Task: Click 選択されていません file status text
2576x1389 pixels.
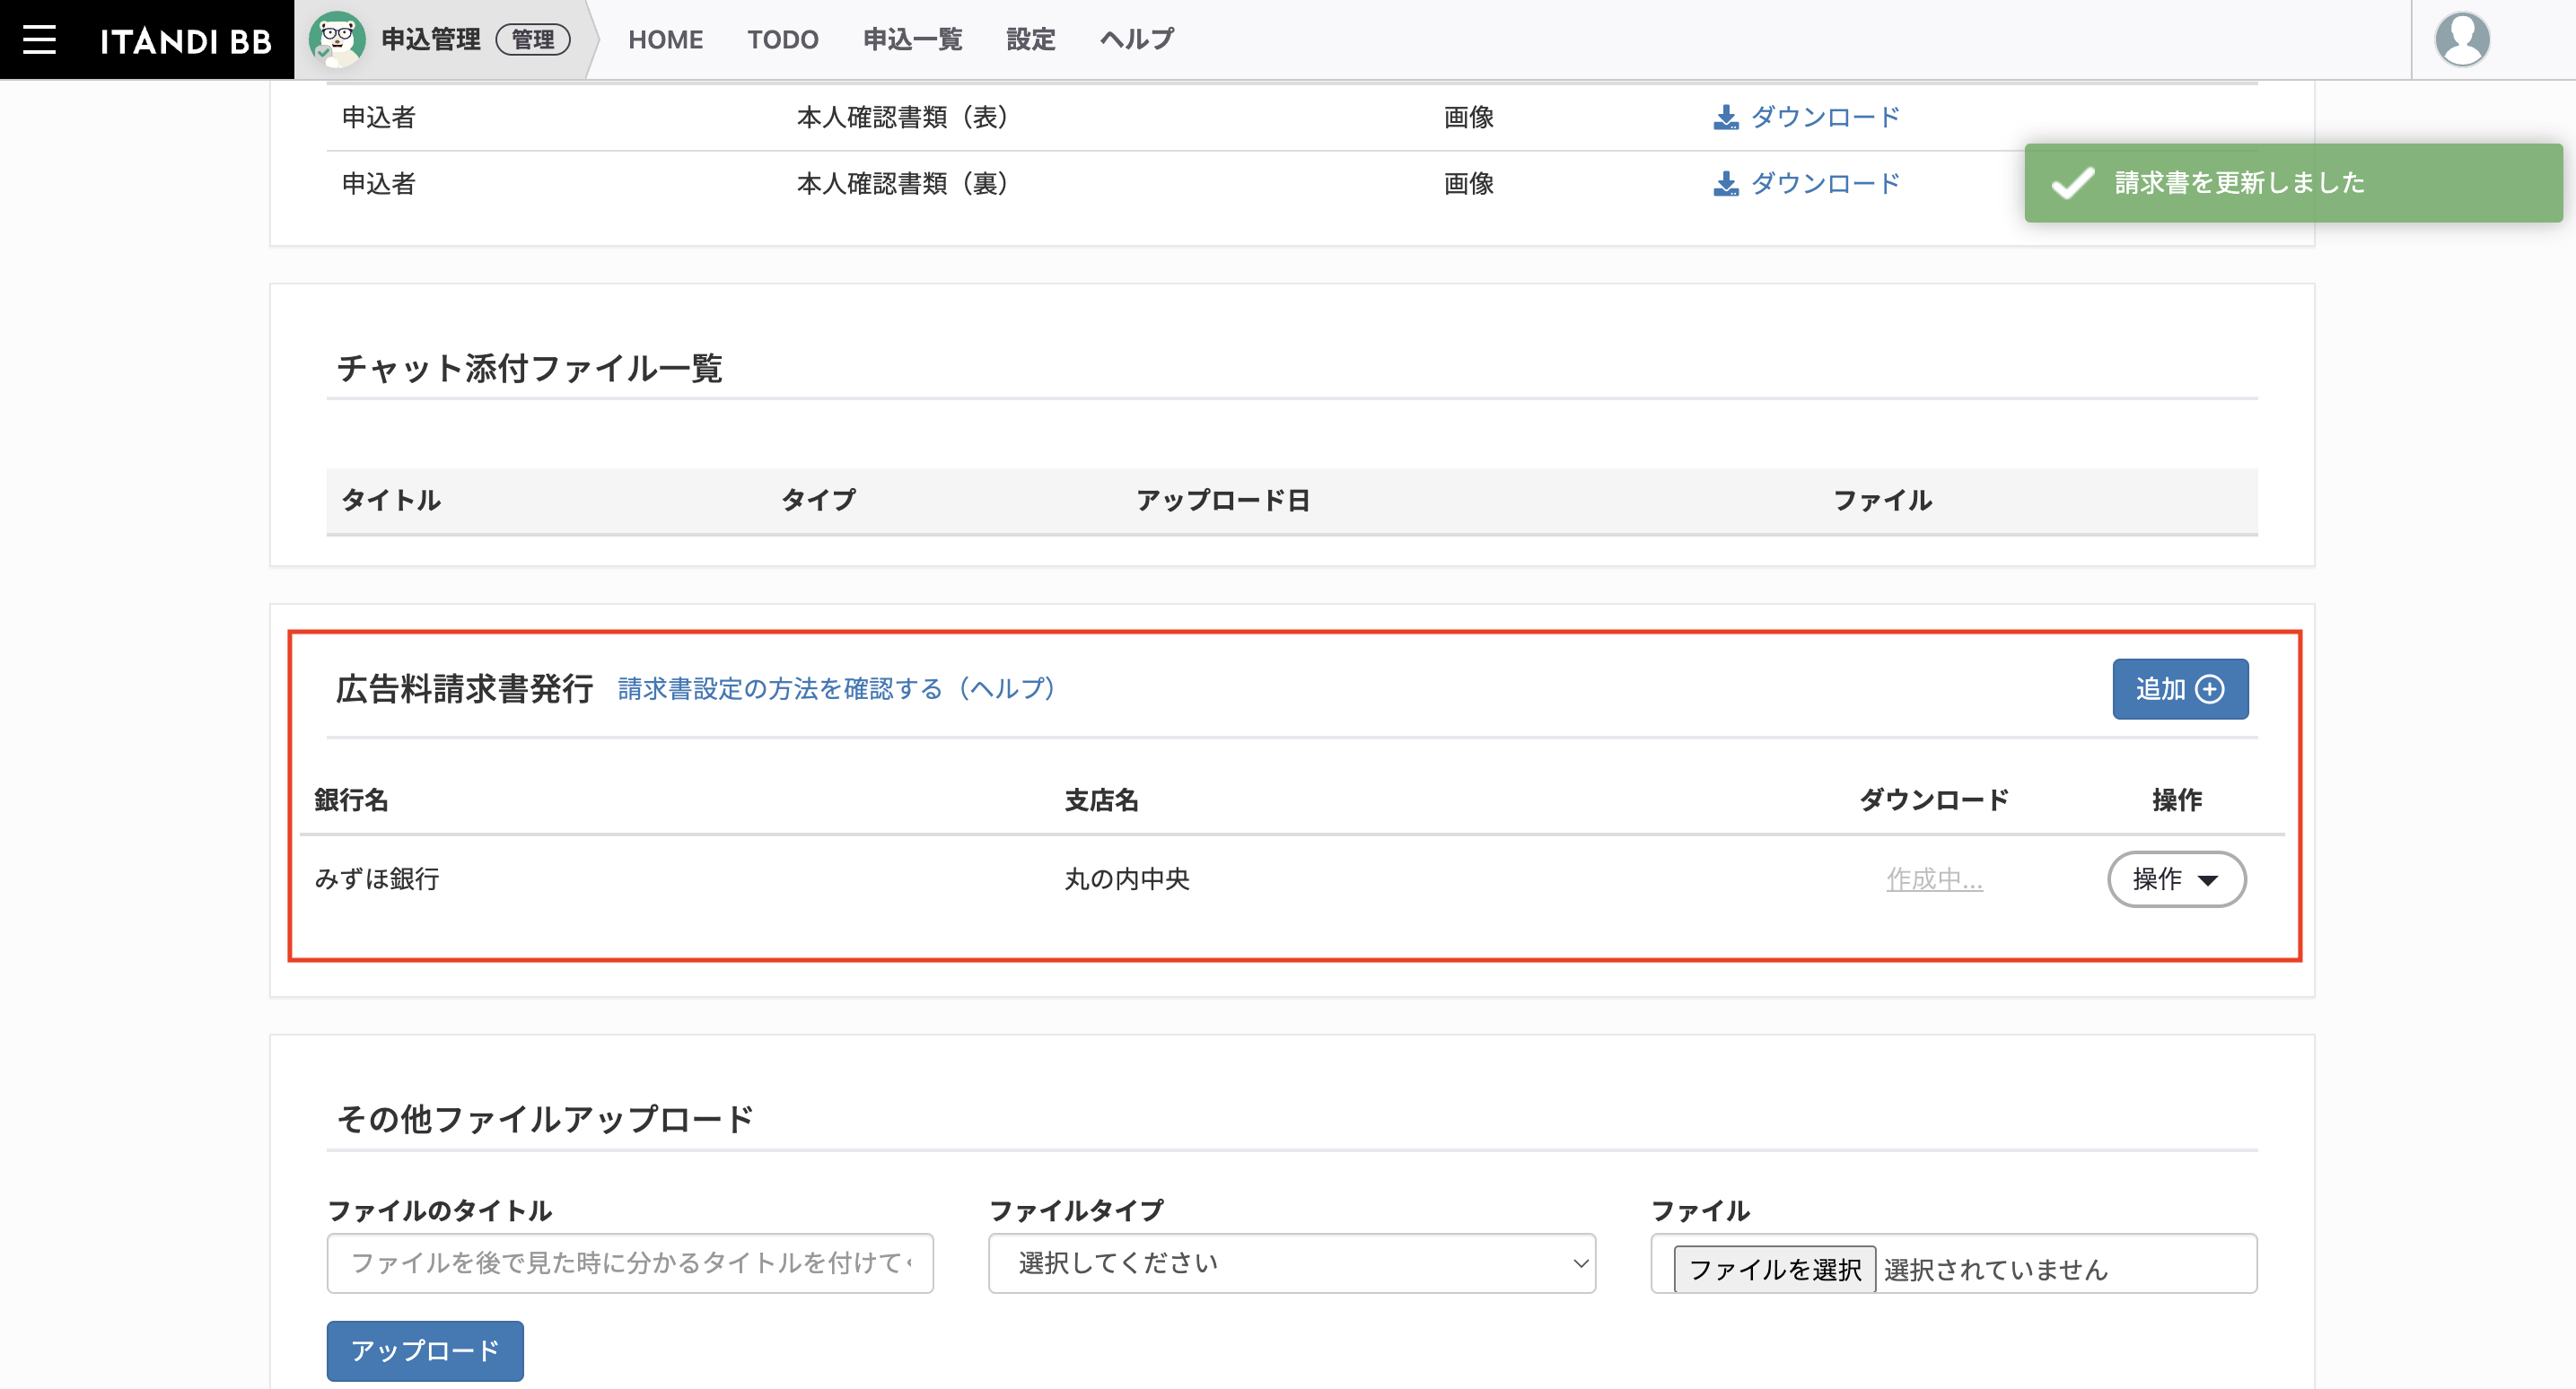Action: 1996,1269
